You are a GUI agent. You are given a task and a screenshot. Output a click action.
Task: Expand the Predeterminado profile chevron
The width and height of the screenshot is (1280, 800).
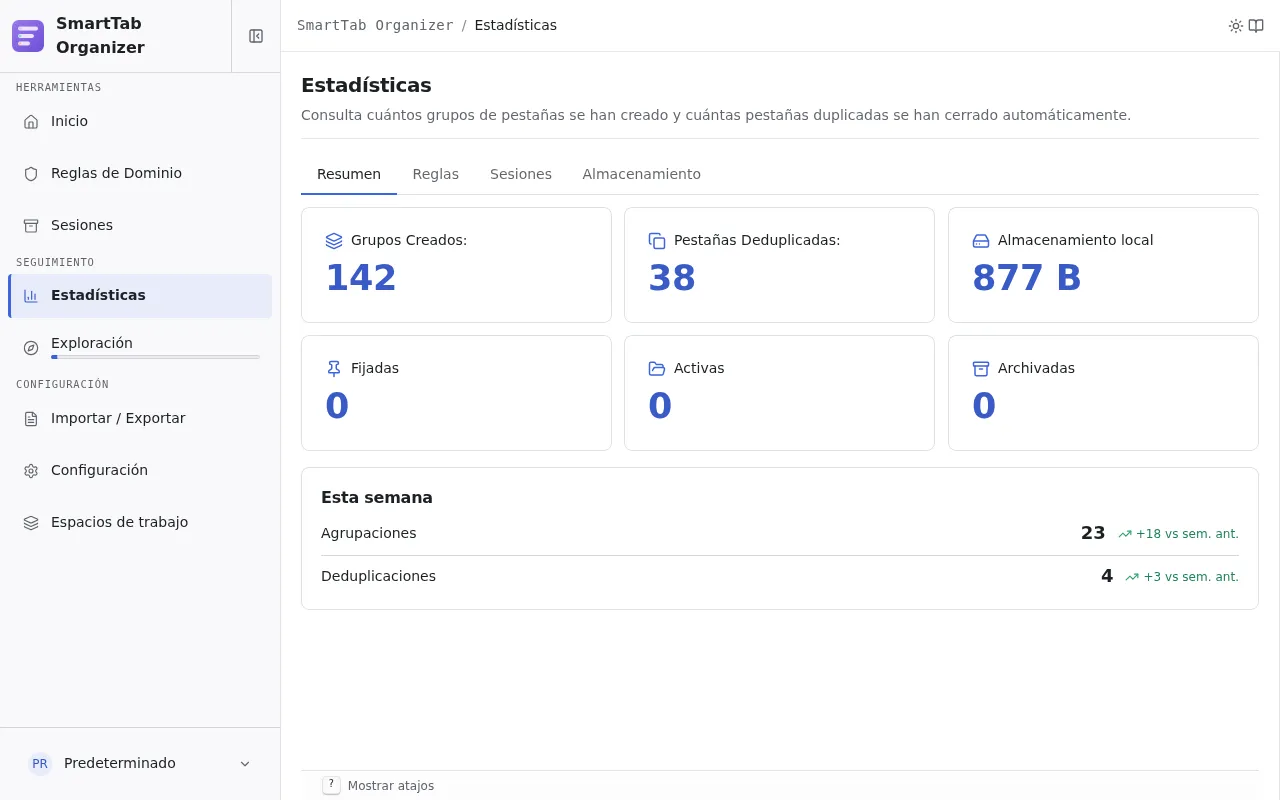(245, 763)
